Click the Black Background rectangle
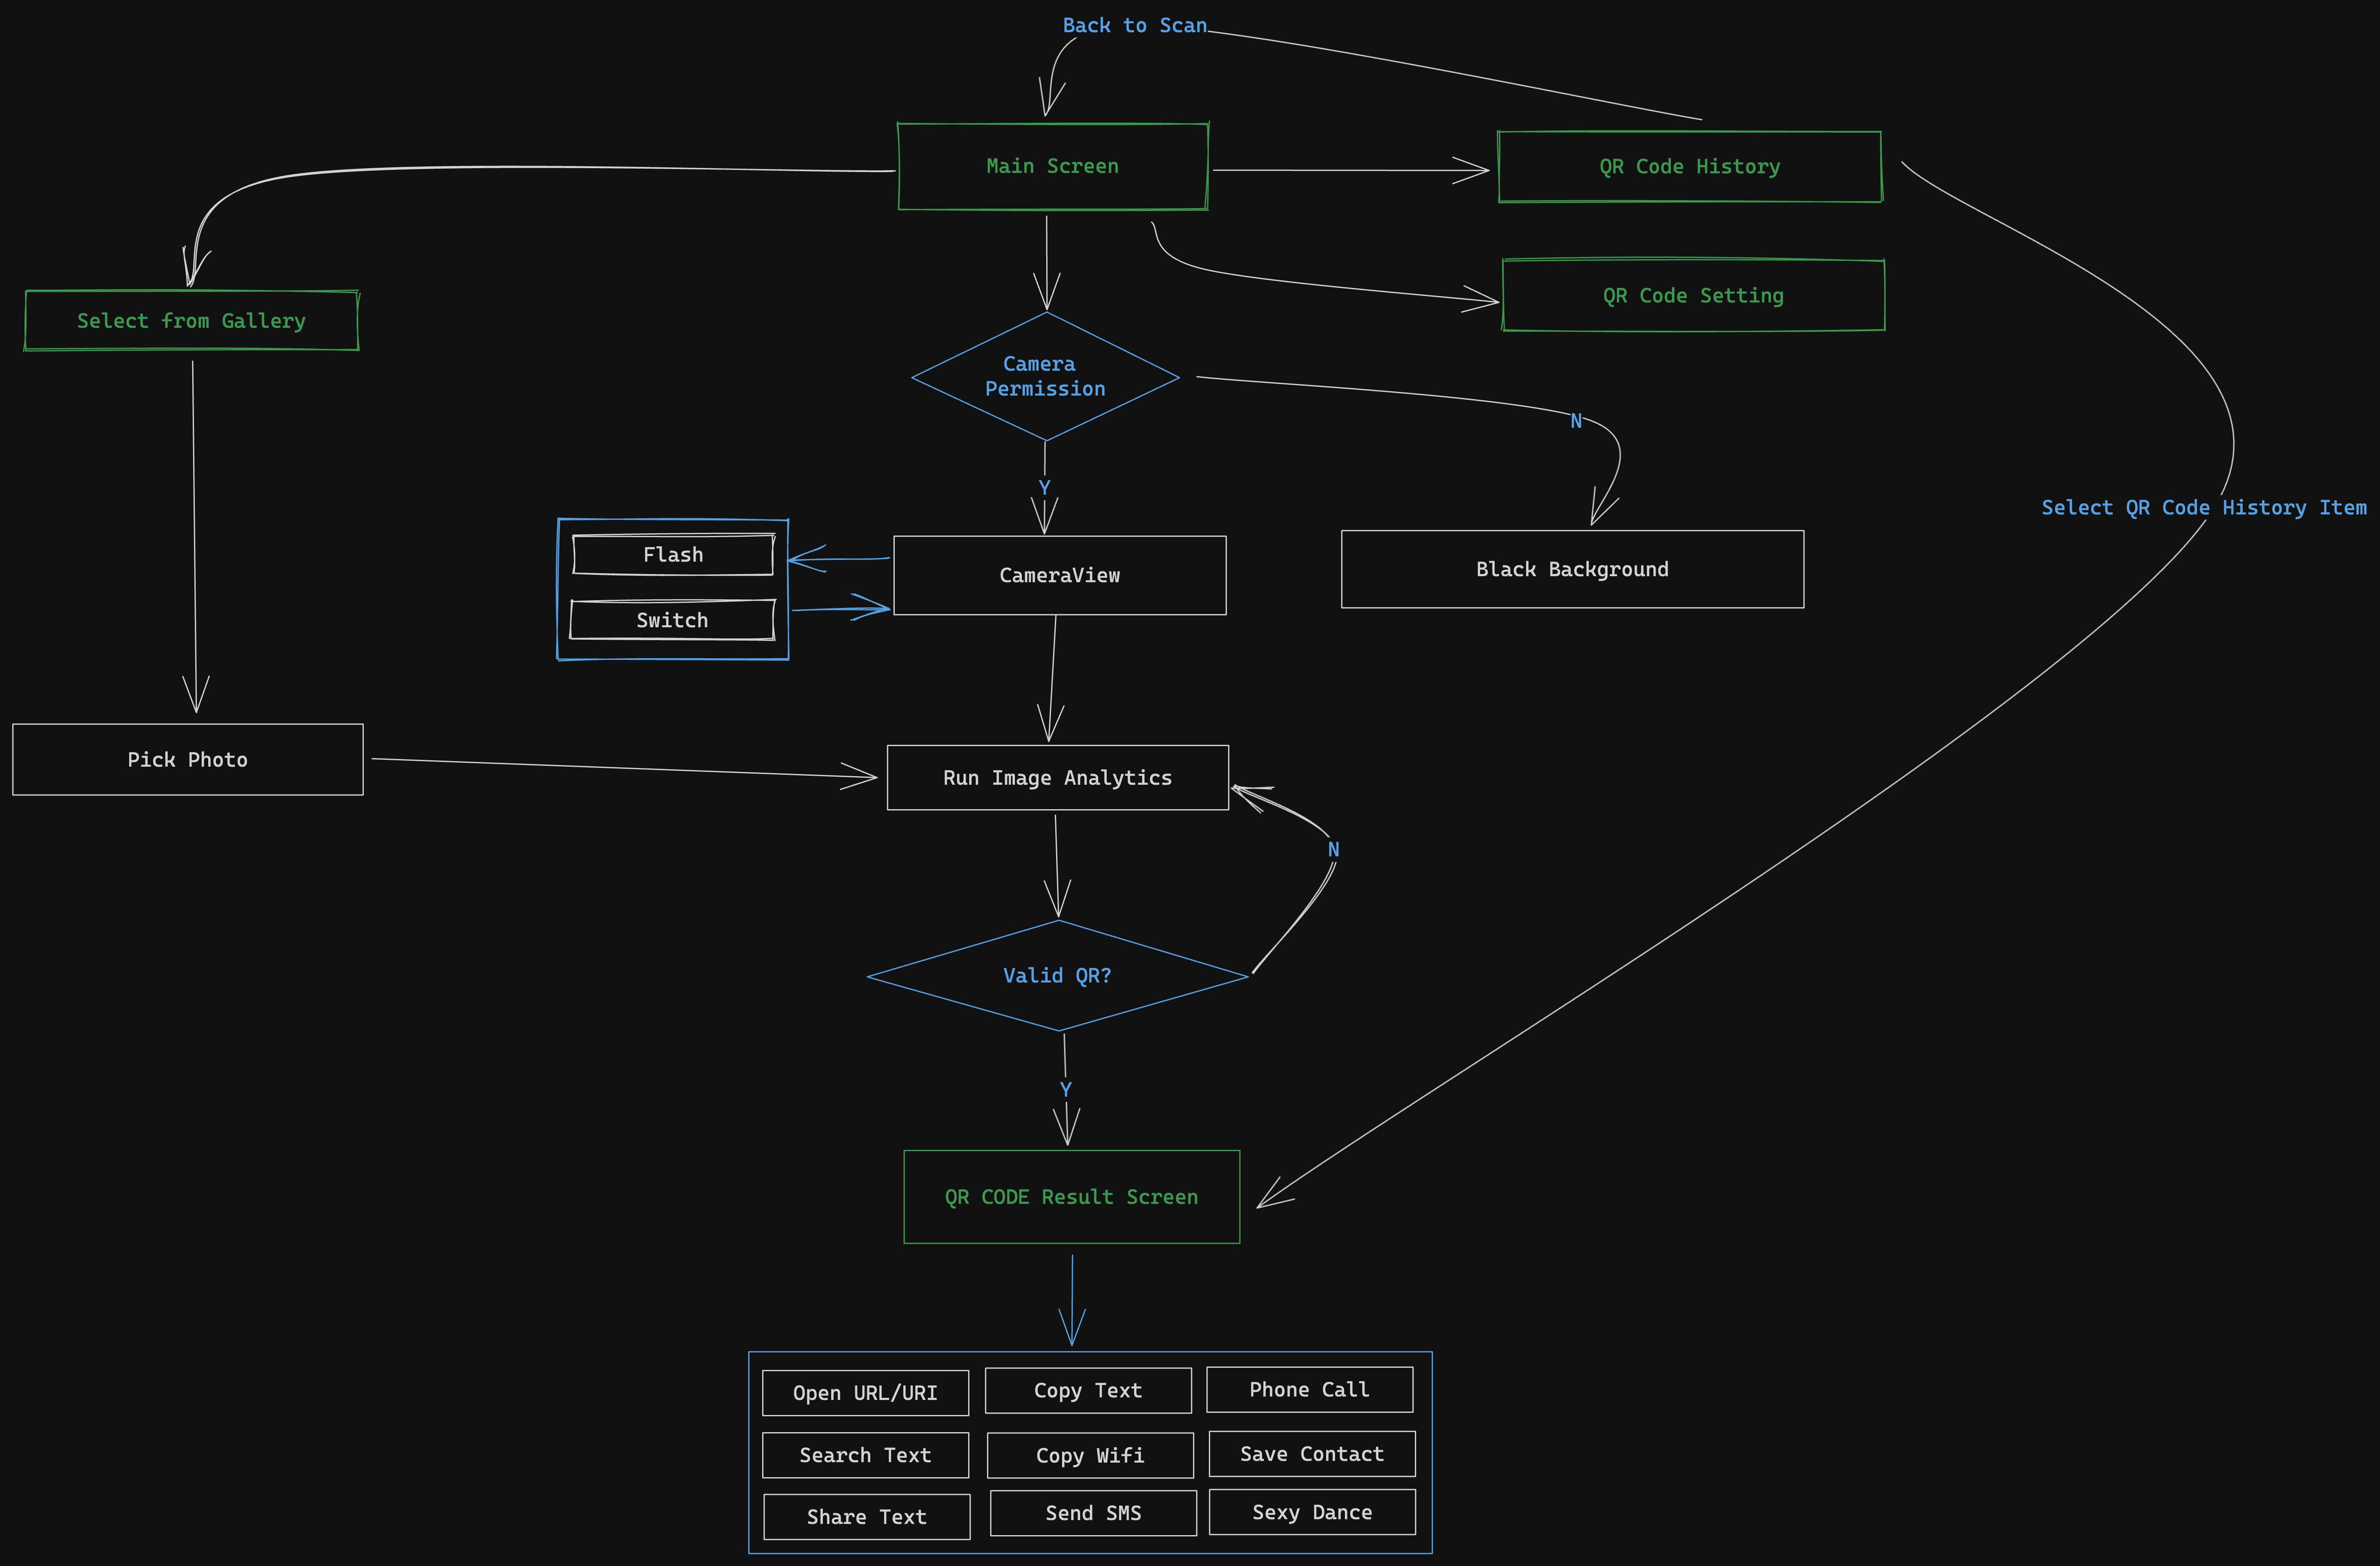Image resolution: width=2380 pixels, height=1566 pixels. 1572,569
